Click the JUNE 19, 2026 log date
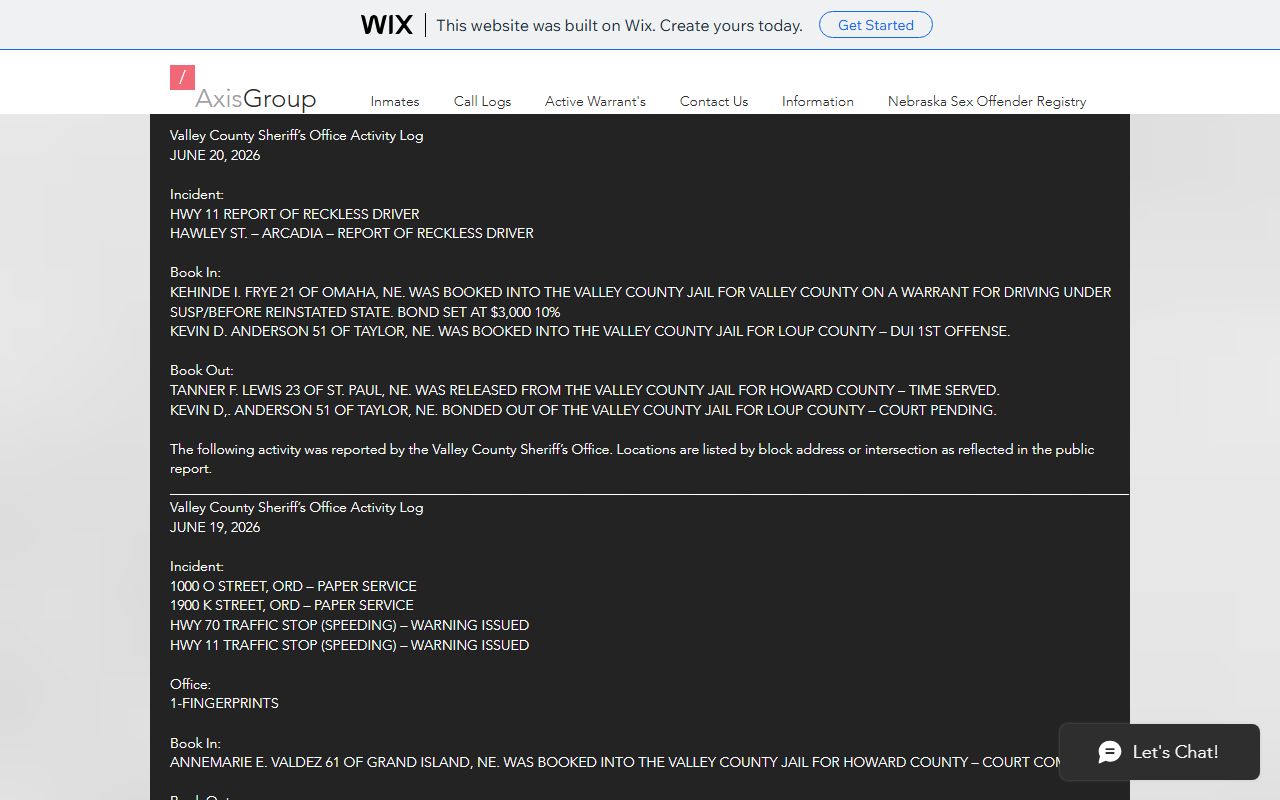 tap(215, 527)
